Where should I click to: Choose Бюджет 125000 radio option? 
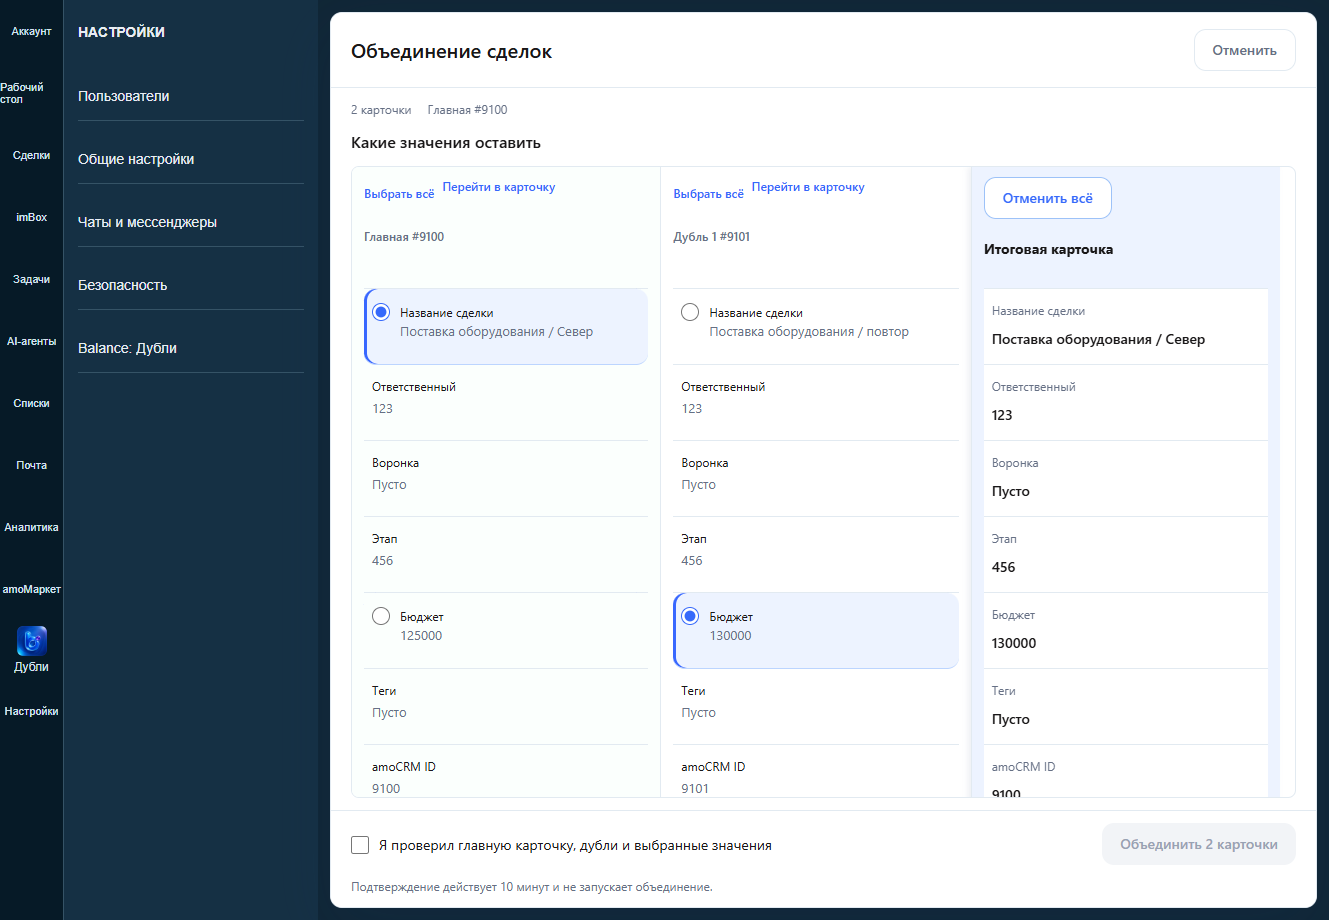[381, 616]
